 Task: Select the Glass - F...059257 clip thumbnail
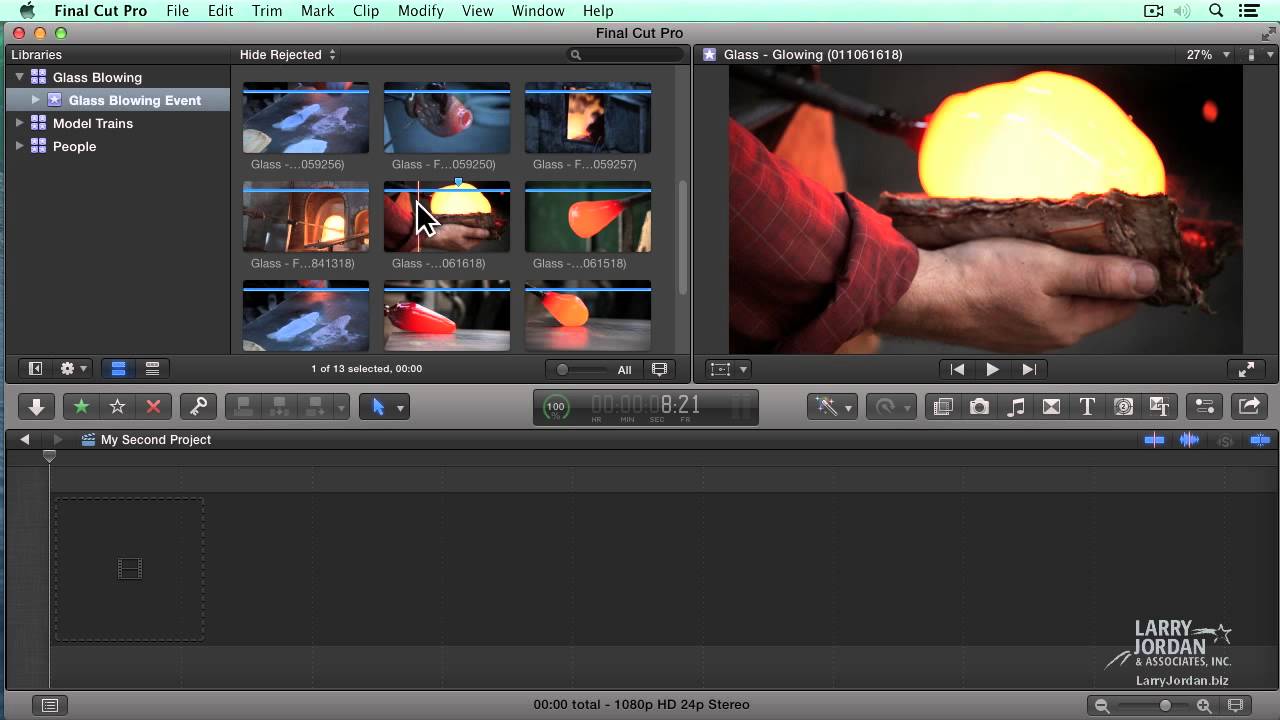(588, 118)
